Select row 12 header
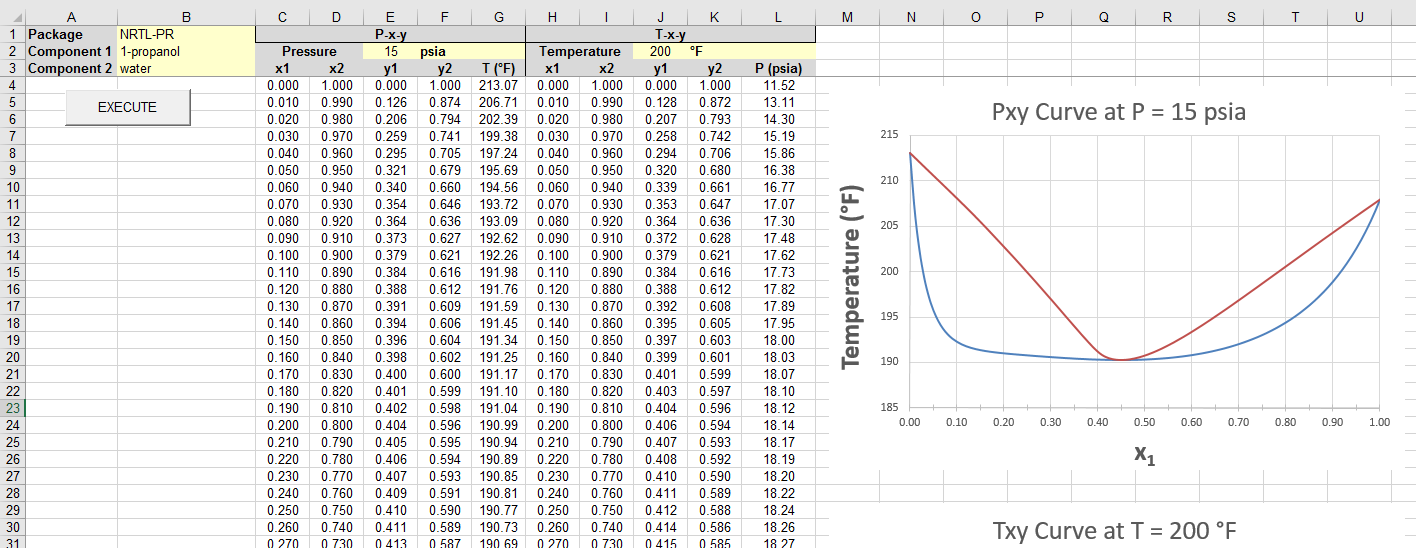The width and height of the screenshot is (1416, 548). pos(12,221)
